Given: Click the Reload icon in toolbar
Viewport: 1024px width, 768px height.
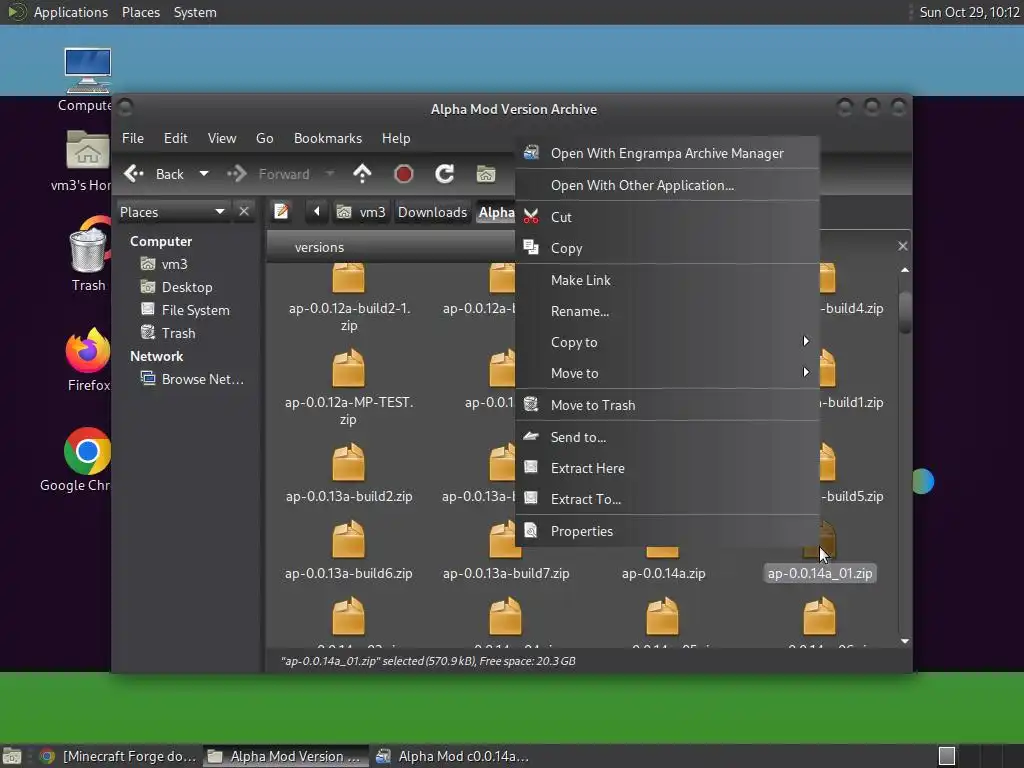Looking at the screenshot, I should (445, 174).
